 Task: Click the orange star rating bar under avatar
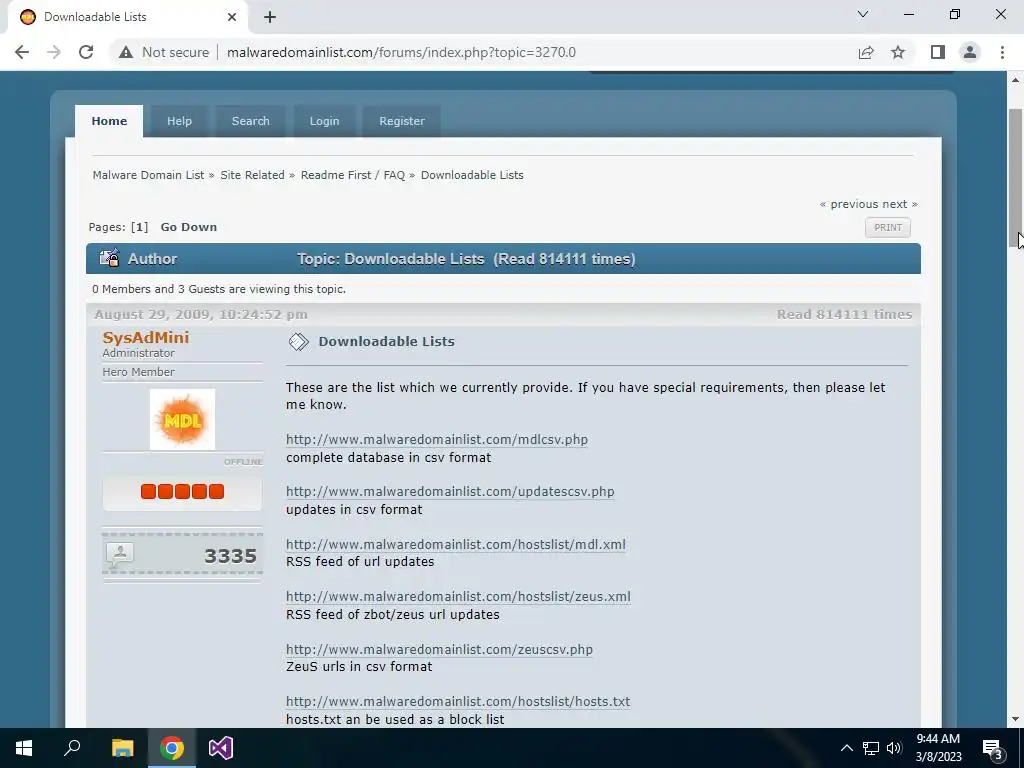tap(182, 492)
